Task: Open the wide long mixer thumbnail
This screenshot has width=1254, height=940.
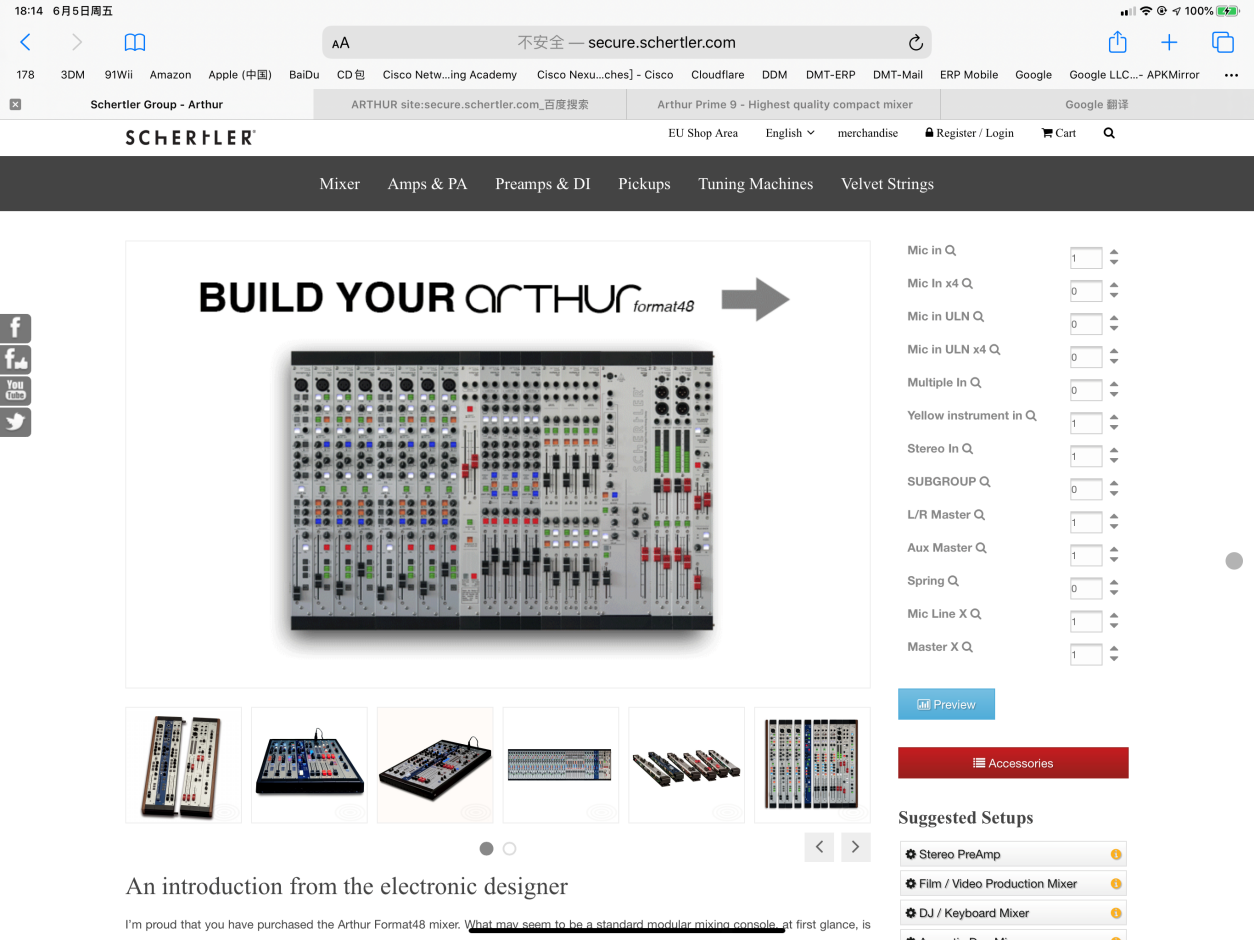Action: [560, 765]
